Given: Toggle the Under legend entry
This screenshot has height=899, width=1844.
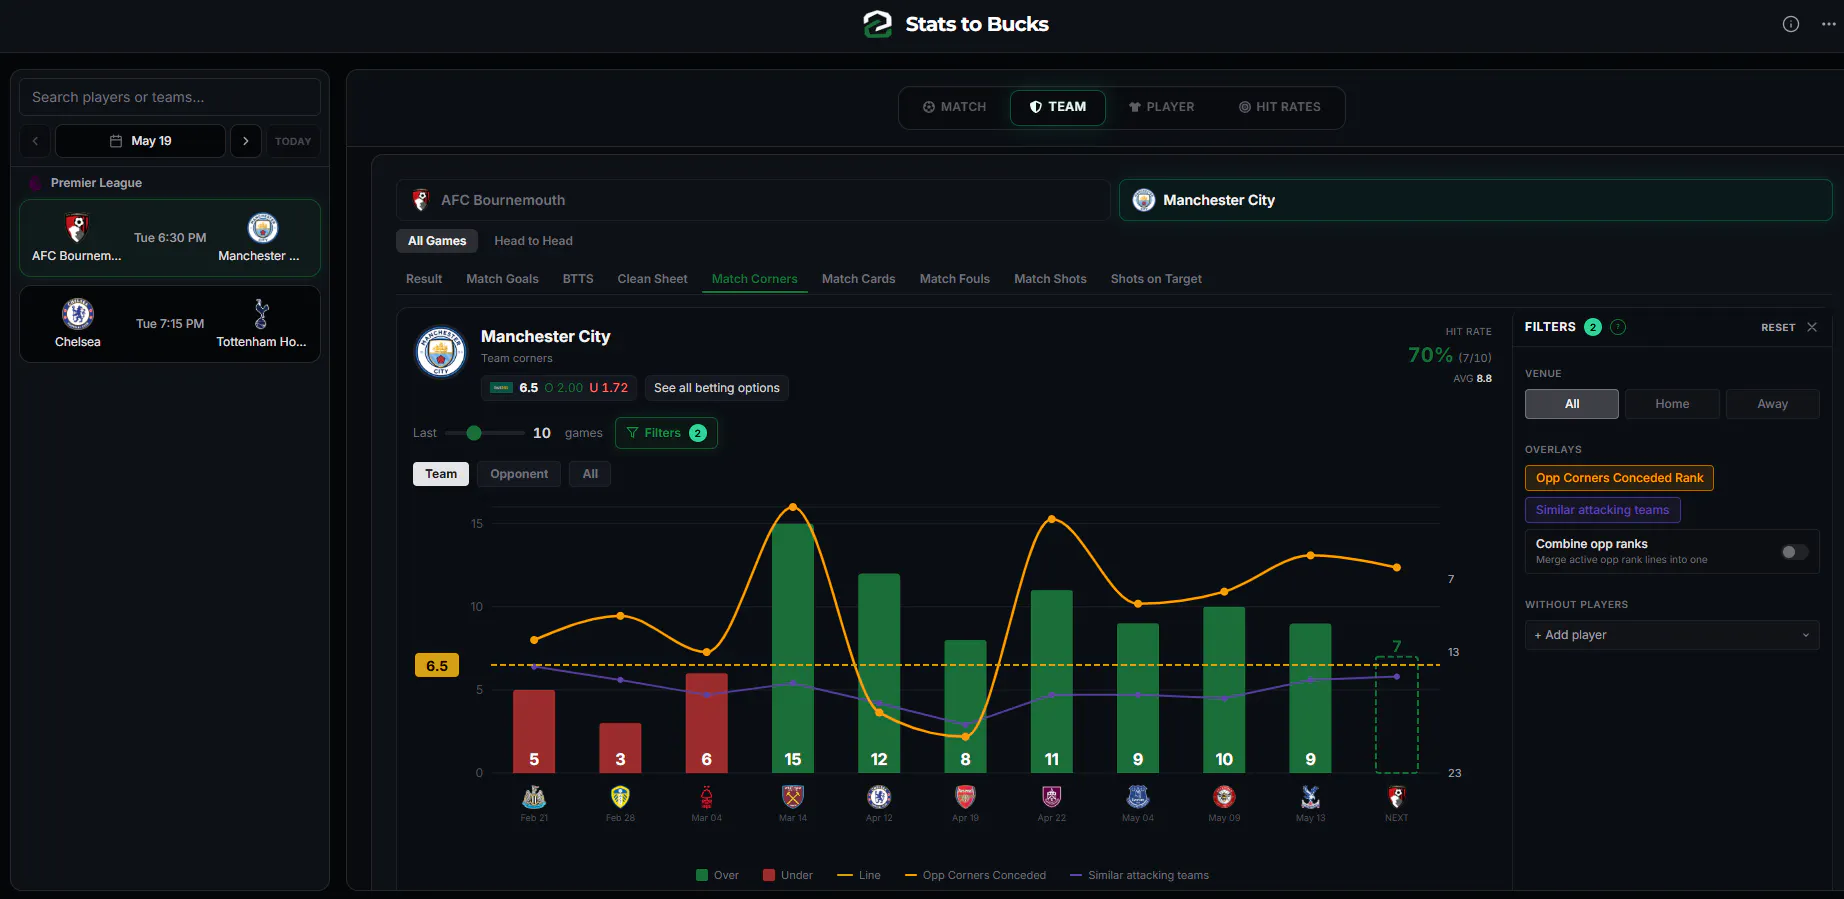Looking at the screenshot, I should tap(788, 876).
